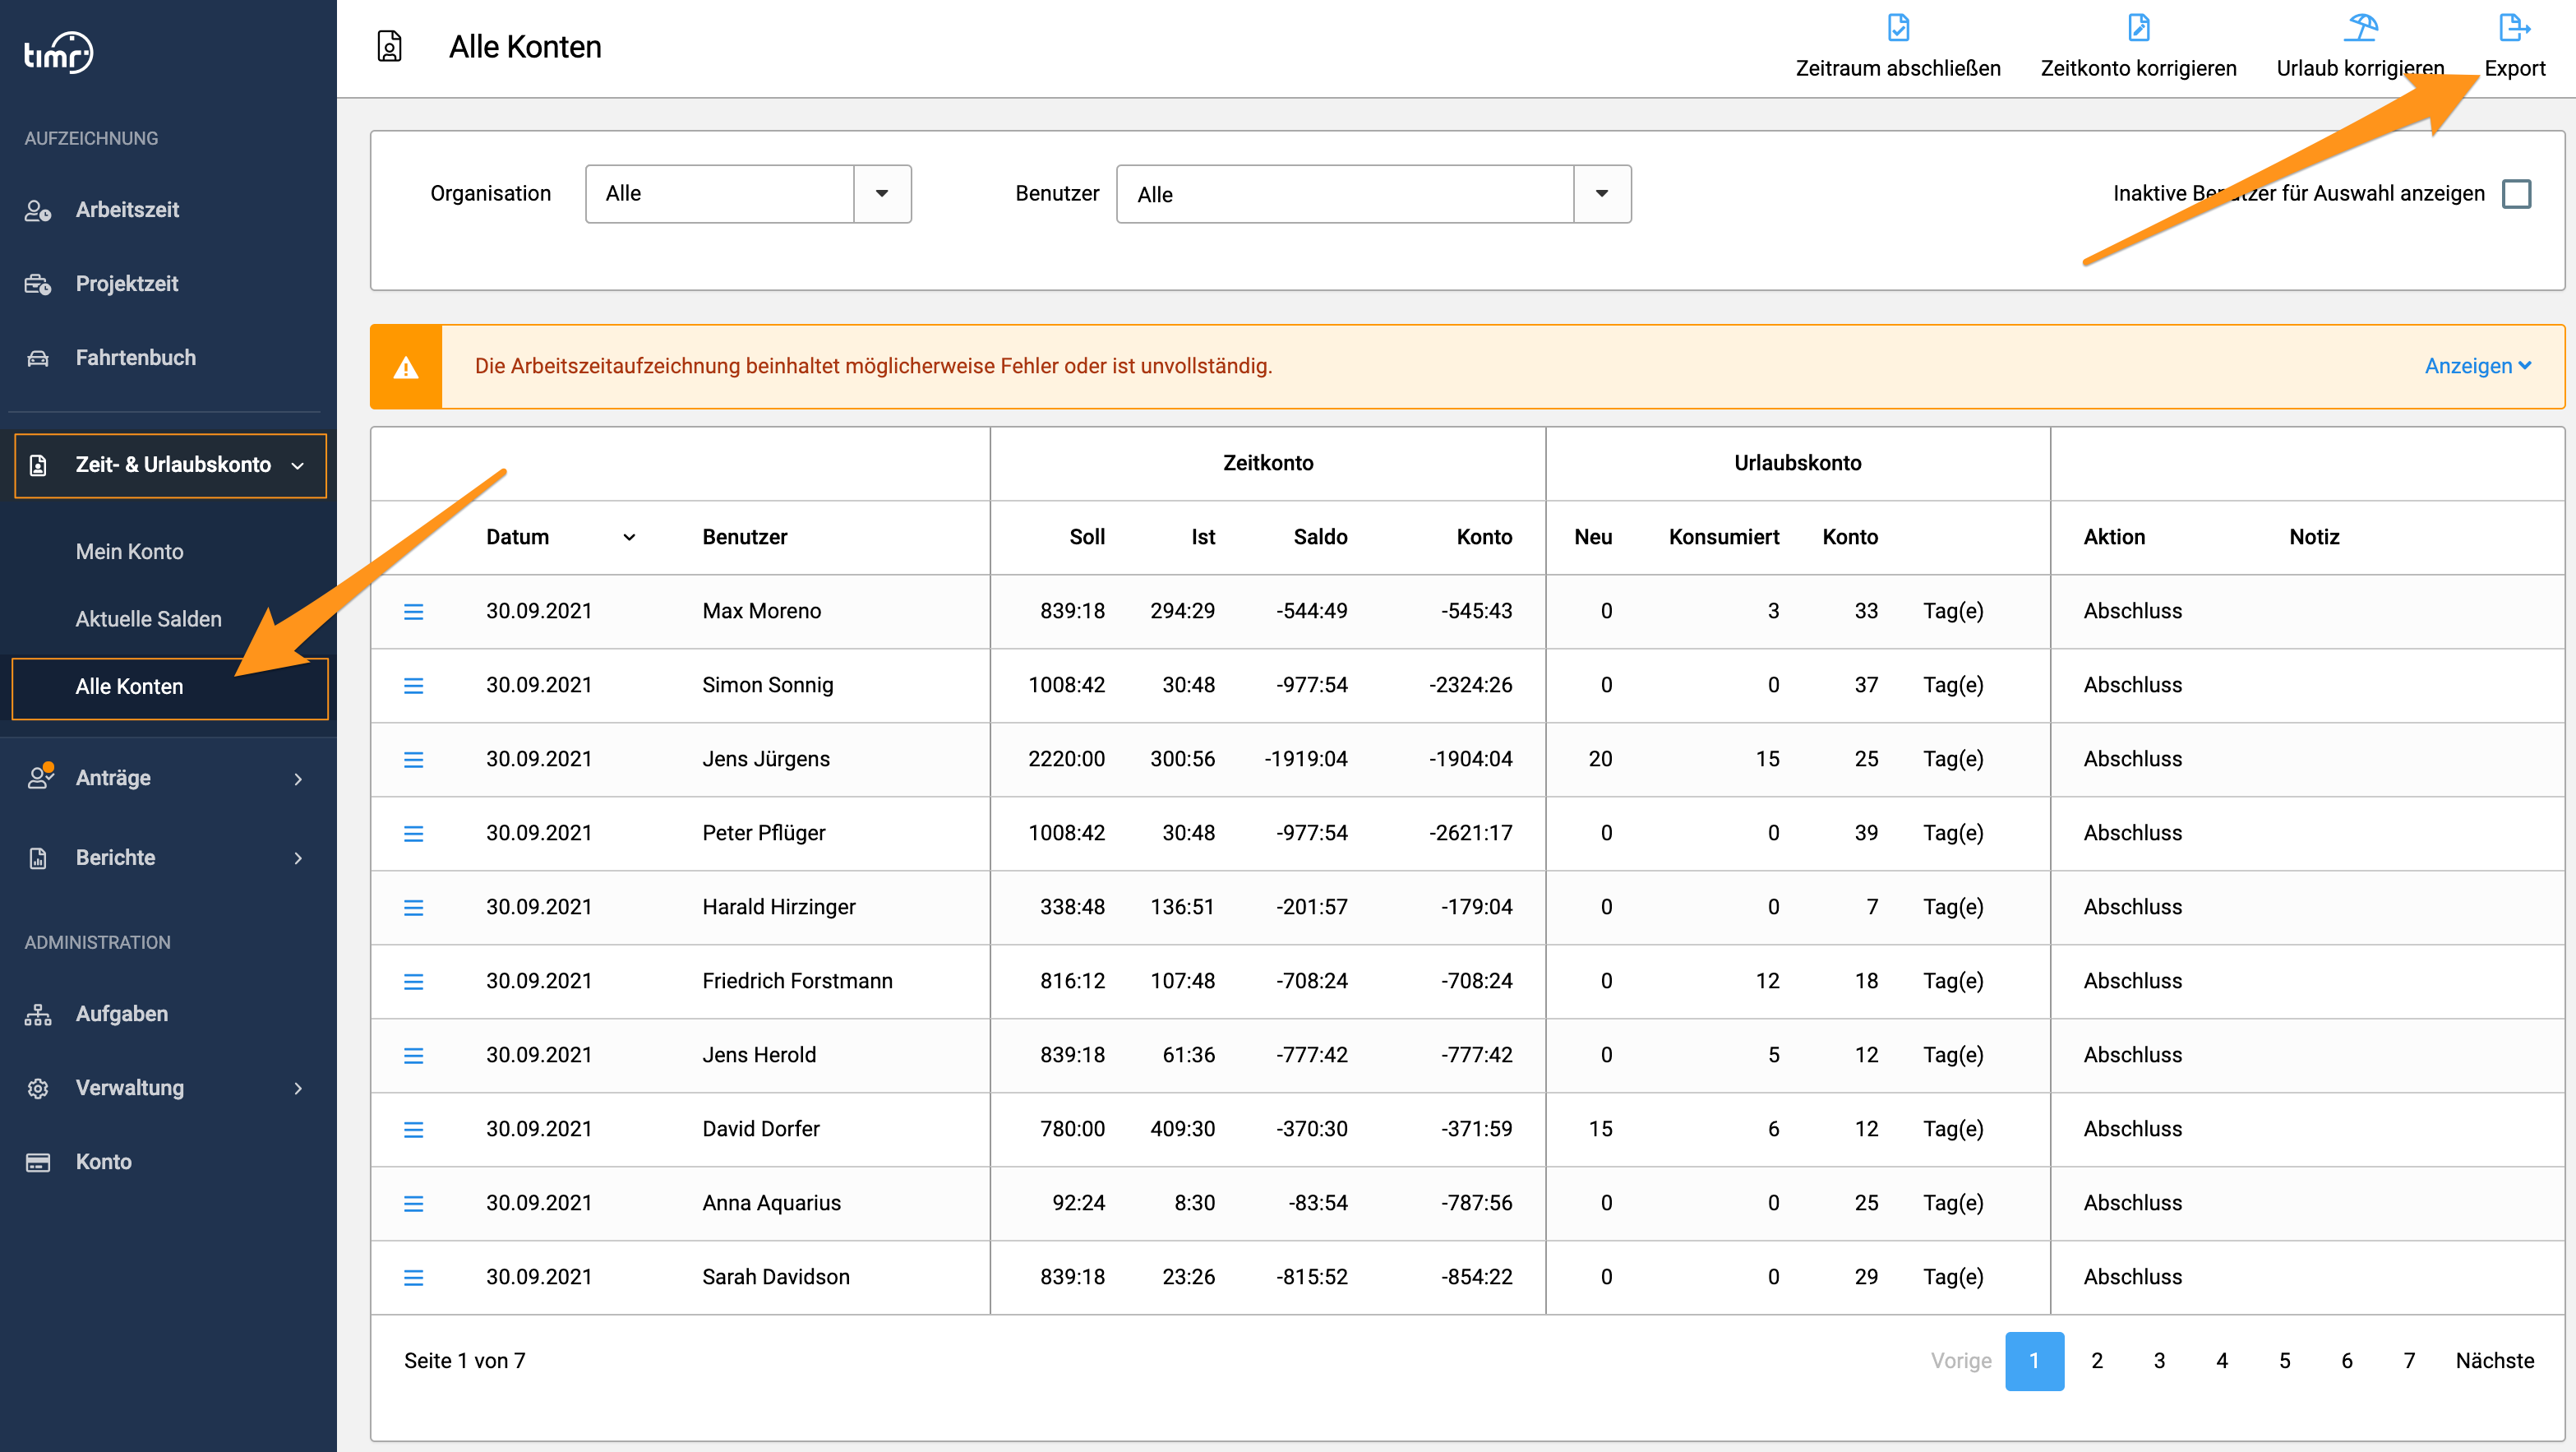Click Konto value -2621:17

point(1470,833)
